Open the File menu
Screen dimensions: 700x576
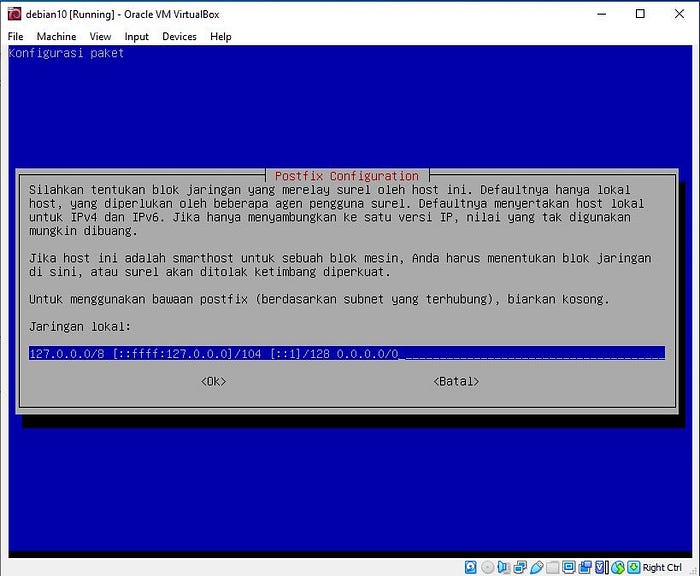[x=16, y=37]
